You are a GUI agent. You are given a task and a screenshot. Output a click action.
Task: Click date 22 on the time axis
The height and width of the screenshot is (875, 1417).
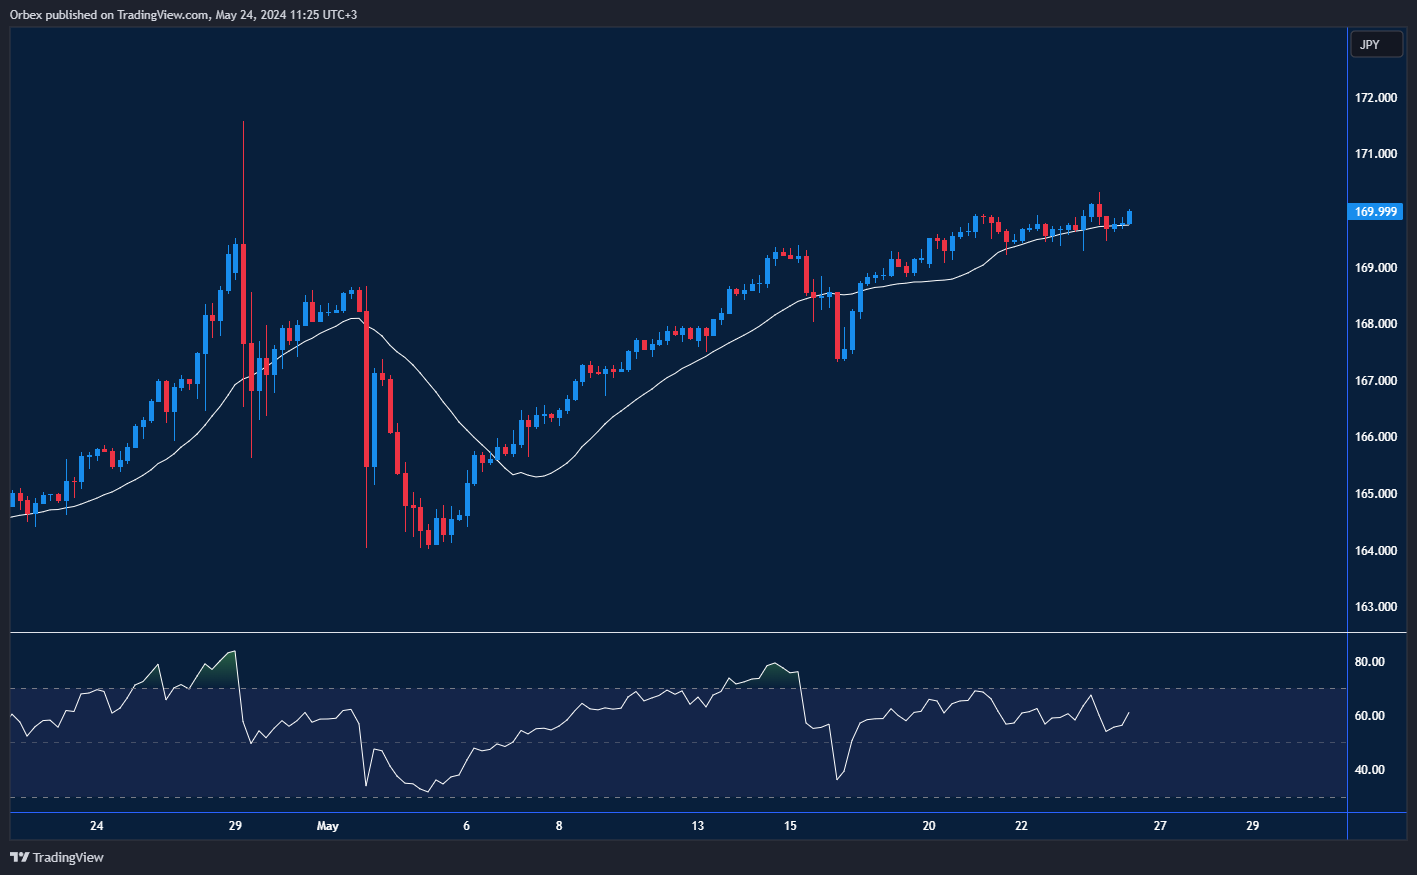click(1021, 826)
